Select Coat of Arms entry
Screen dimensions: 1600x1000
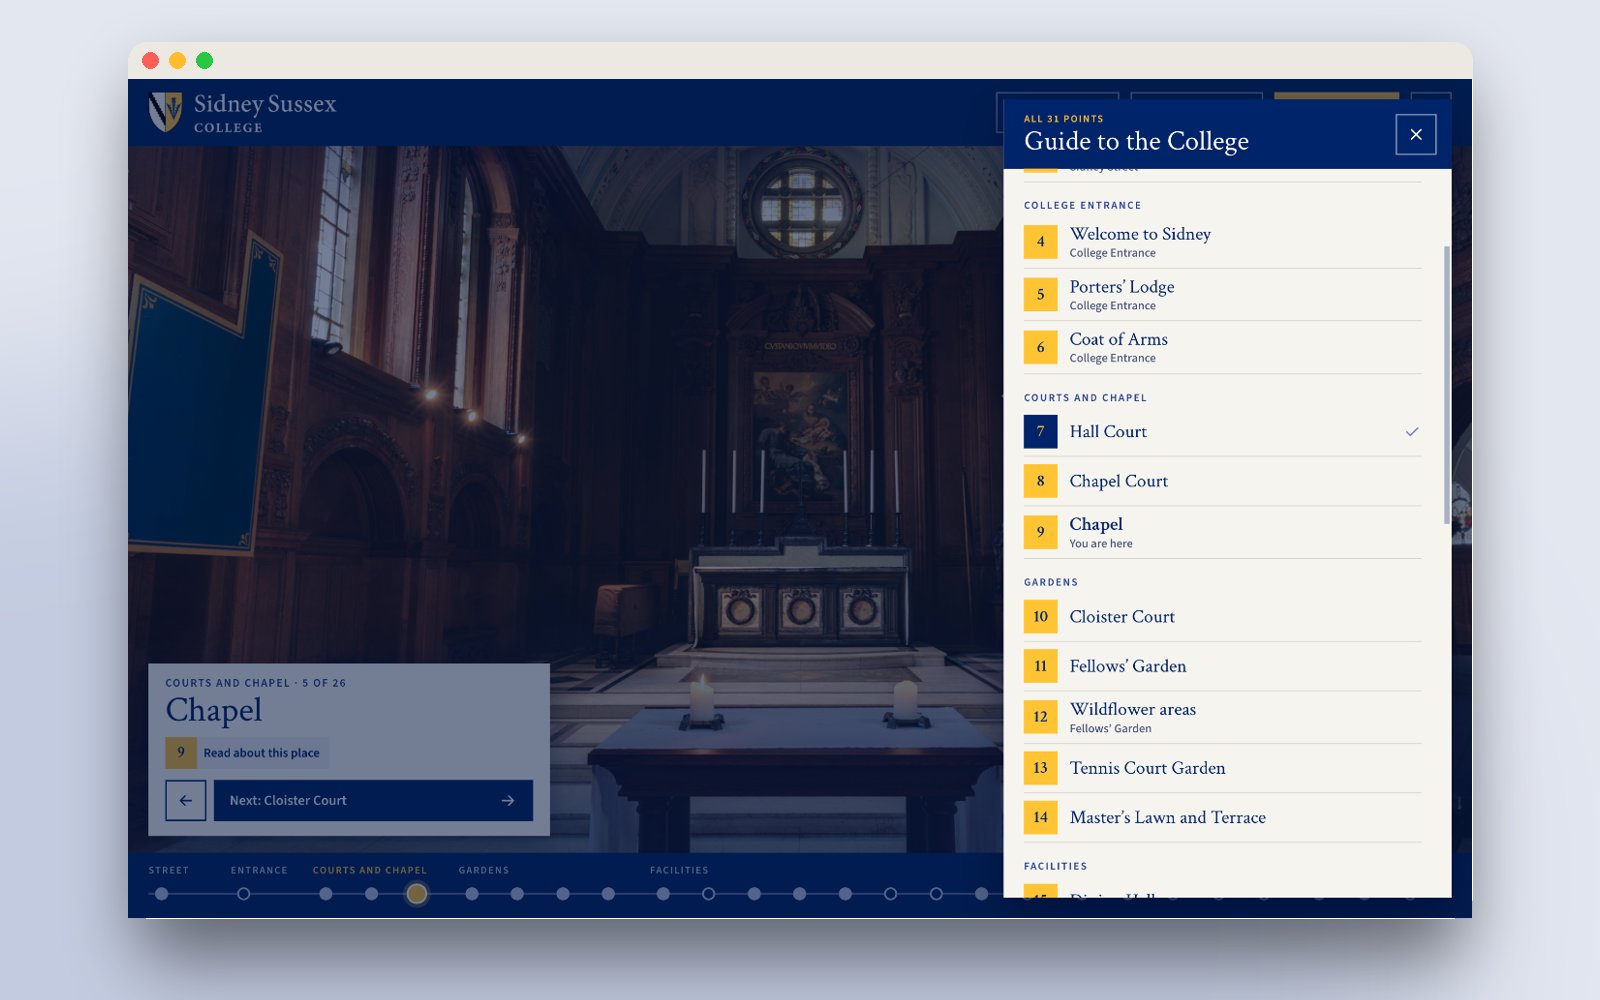(1222, 347)
